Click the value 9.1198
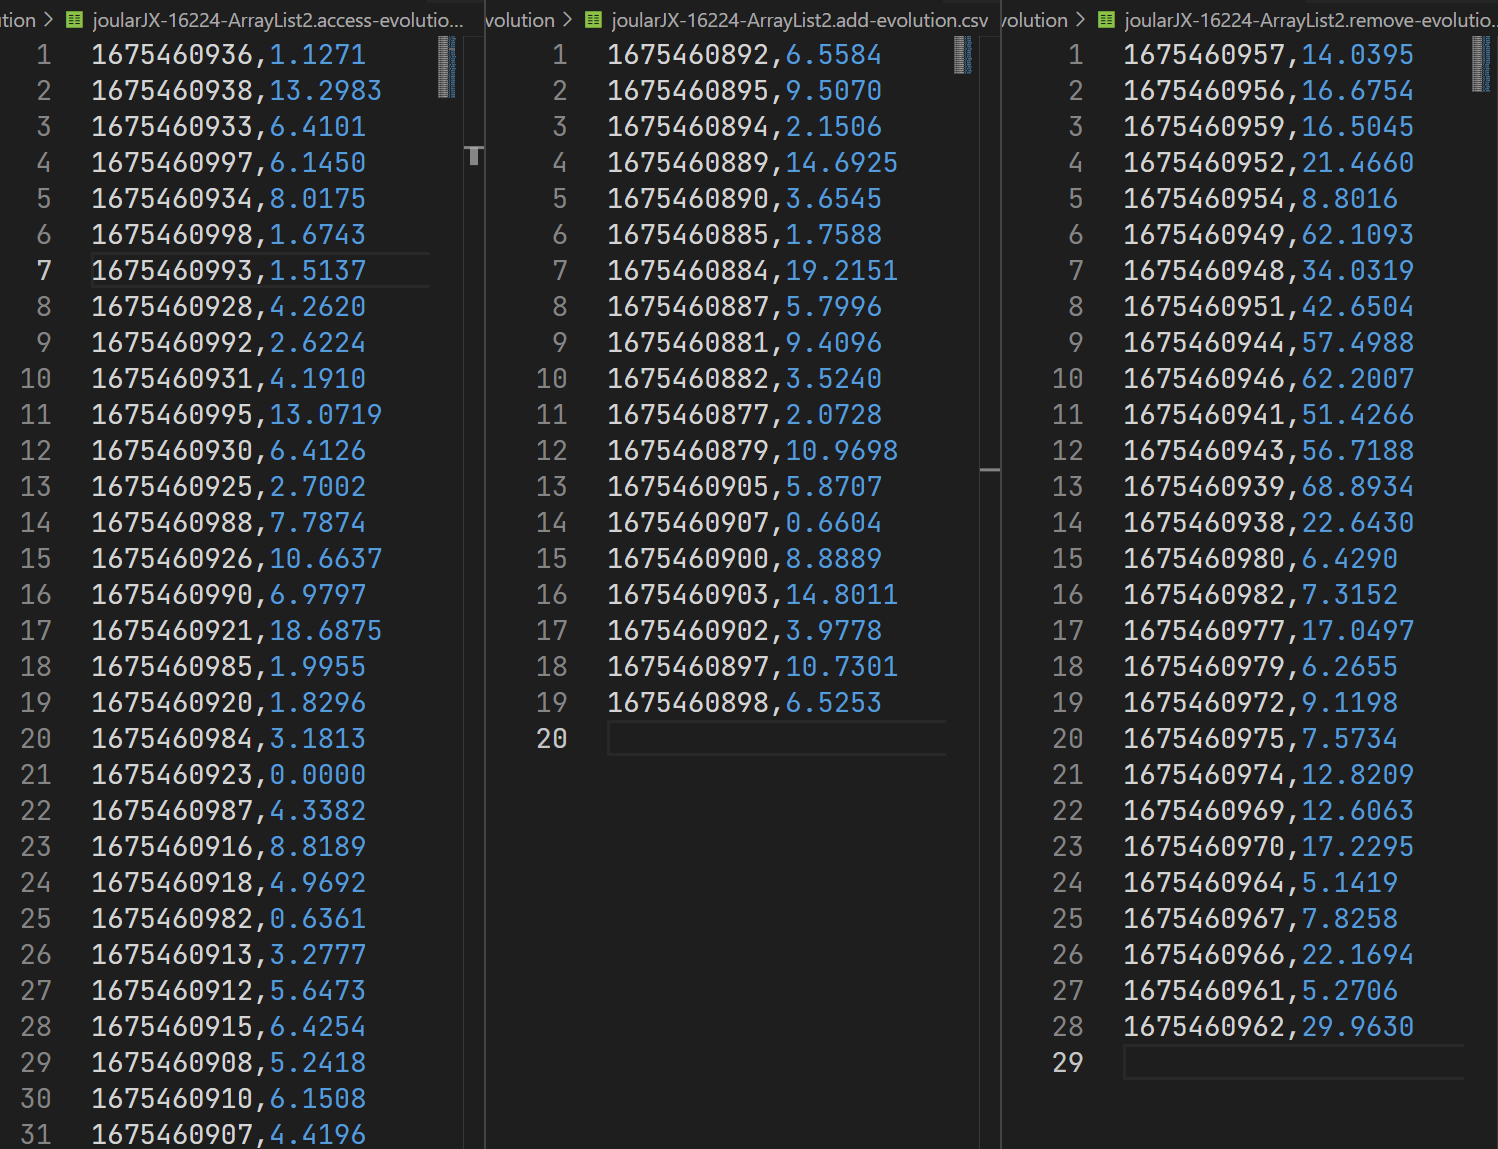 (1350, 703)
